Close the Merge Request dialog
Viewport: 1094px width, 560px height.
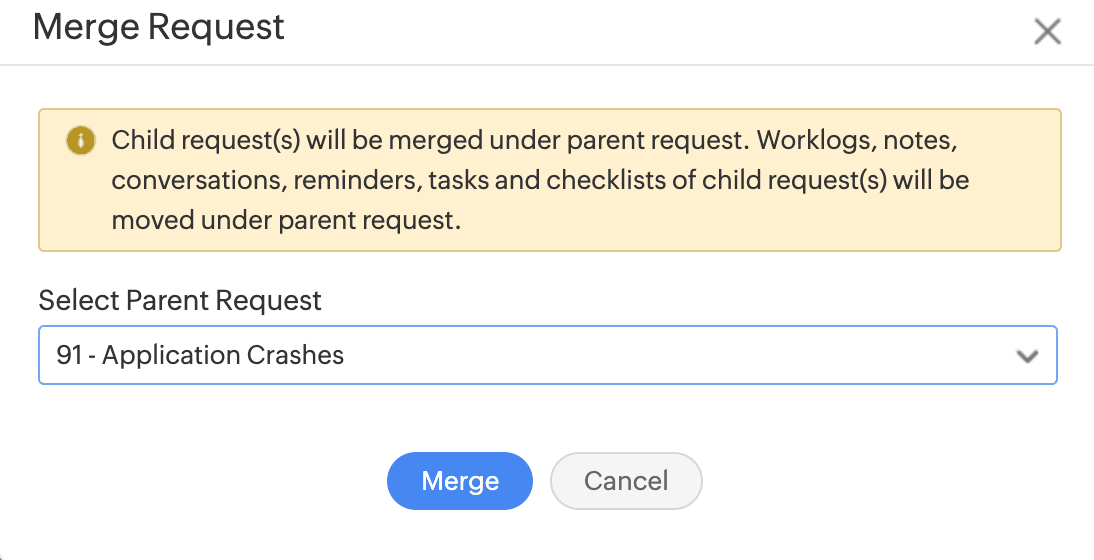[x=1047, y=32]
